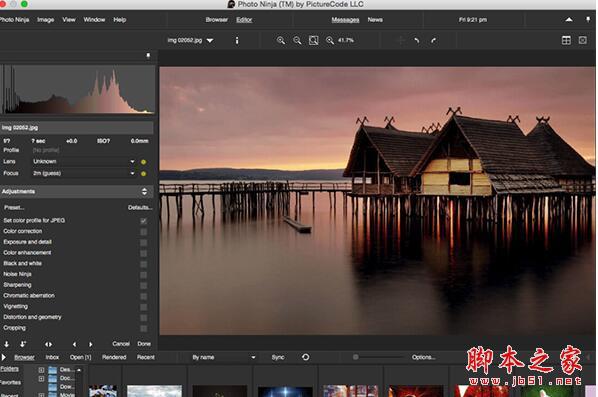Rotate image clockwise with the right arrow icon
Viewport: 598px width, 397px height.
click(x=434, y=40)
